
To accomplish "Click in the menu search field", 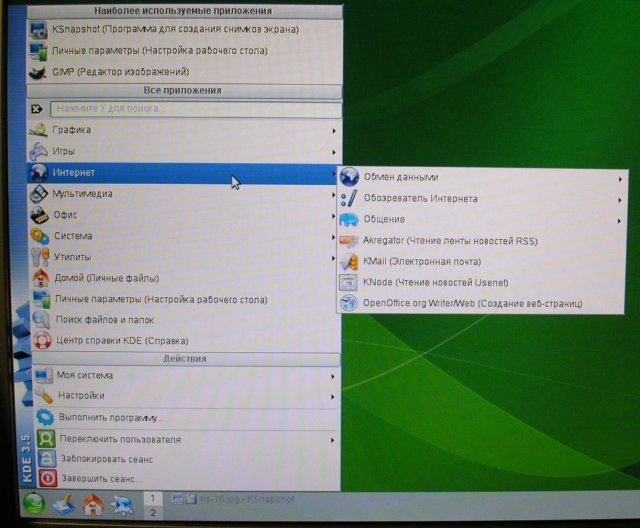I will coord(196,109).
